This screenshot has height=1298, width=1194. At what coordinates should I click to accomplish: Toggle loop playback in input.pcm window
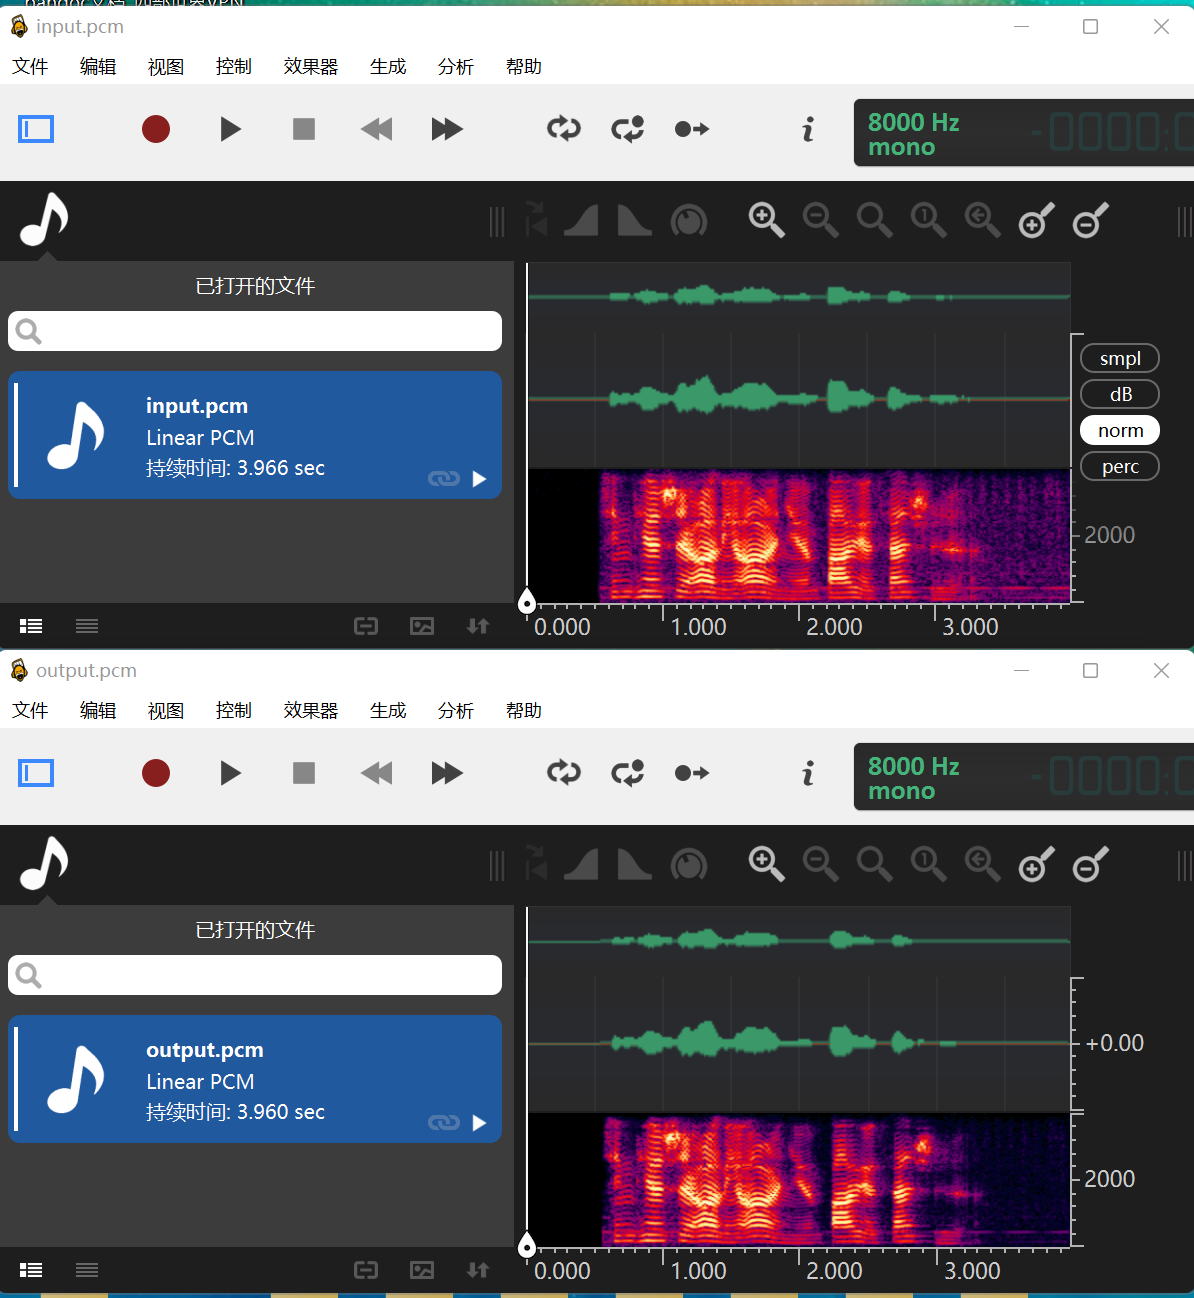pos(564,129)
